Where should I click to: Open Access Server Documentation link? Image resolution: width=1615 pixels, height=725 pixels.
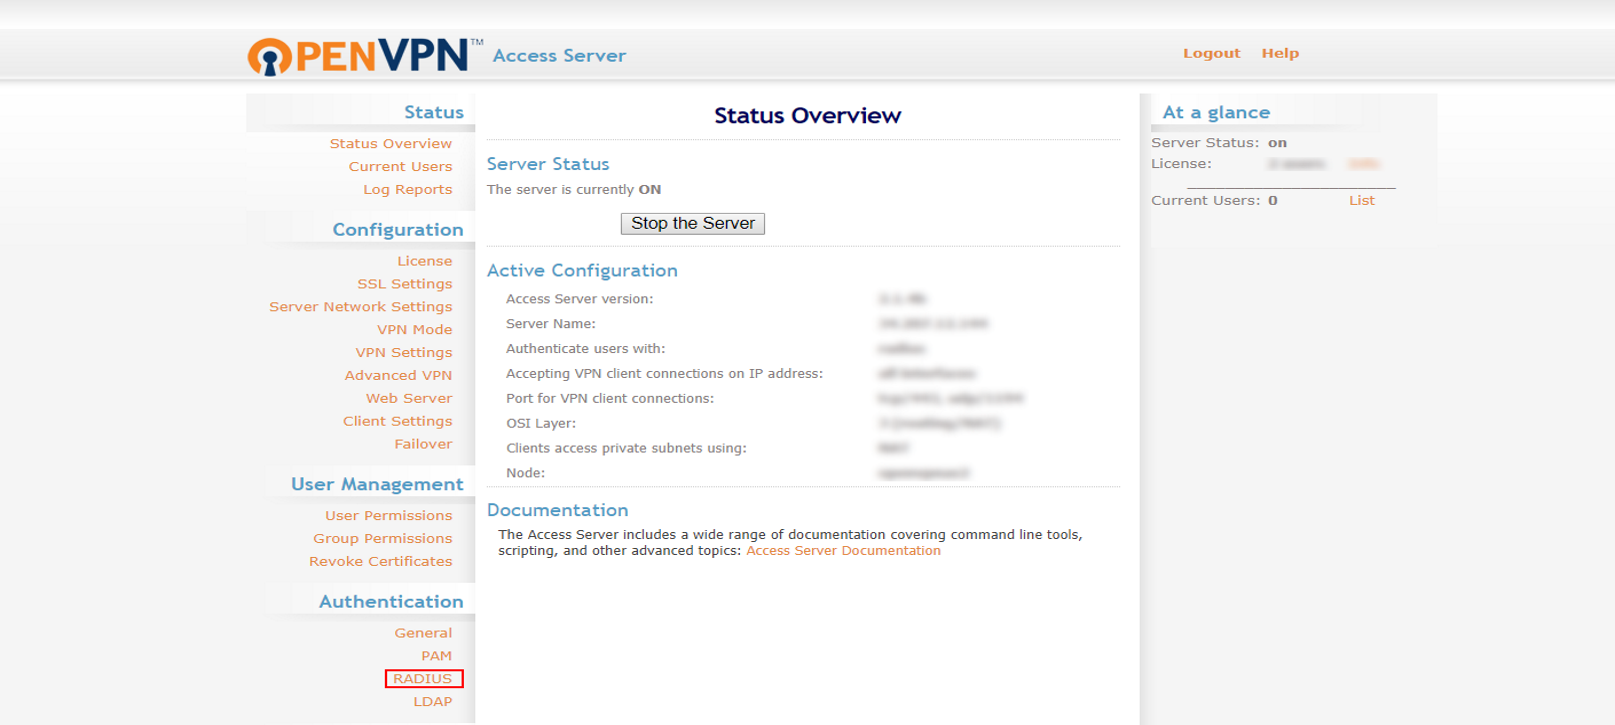(x=843, y=551)
